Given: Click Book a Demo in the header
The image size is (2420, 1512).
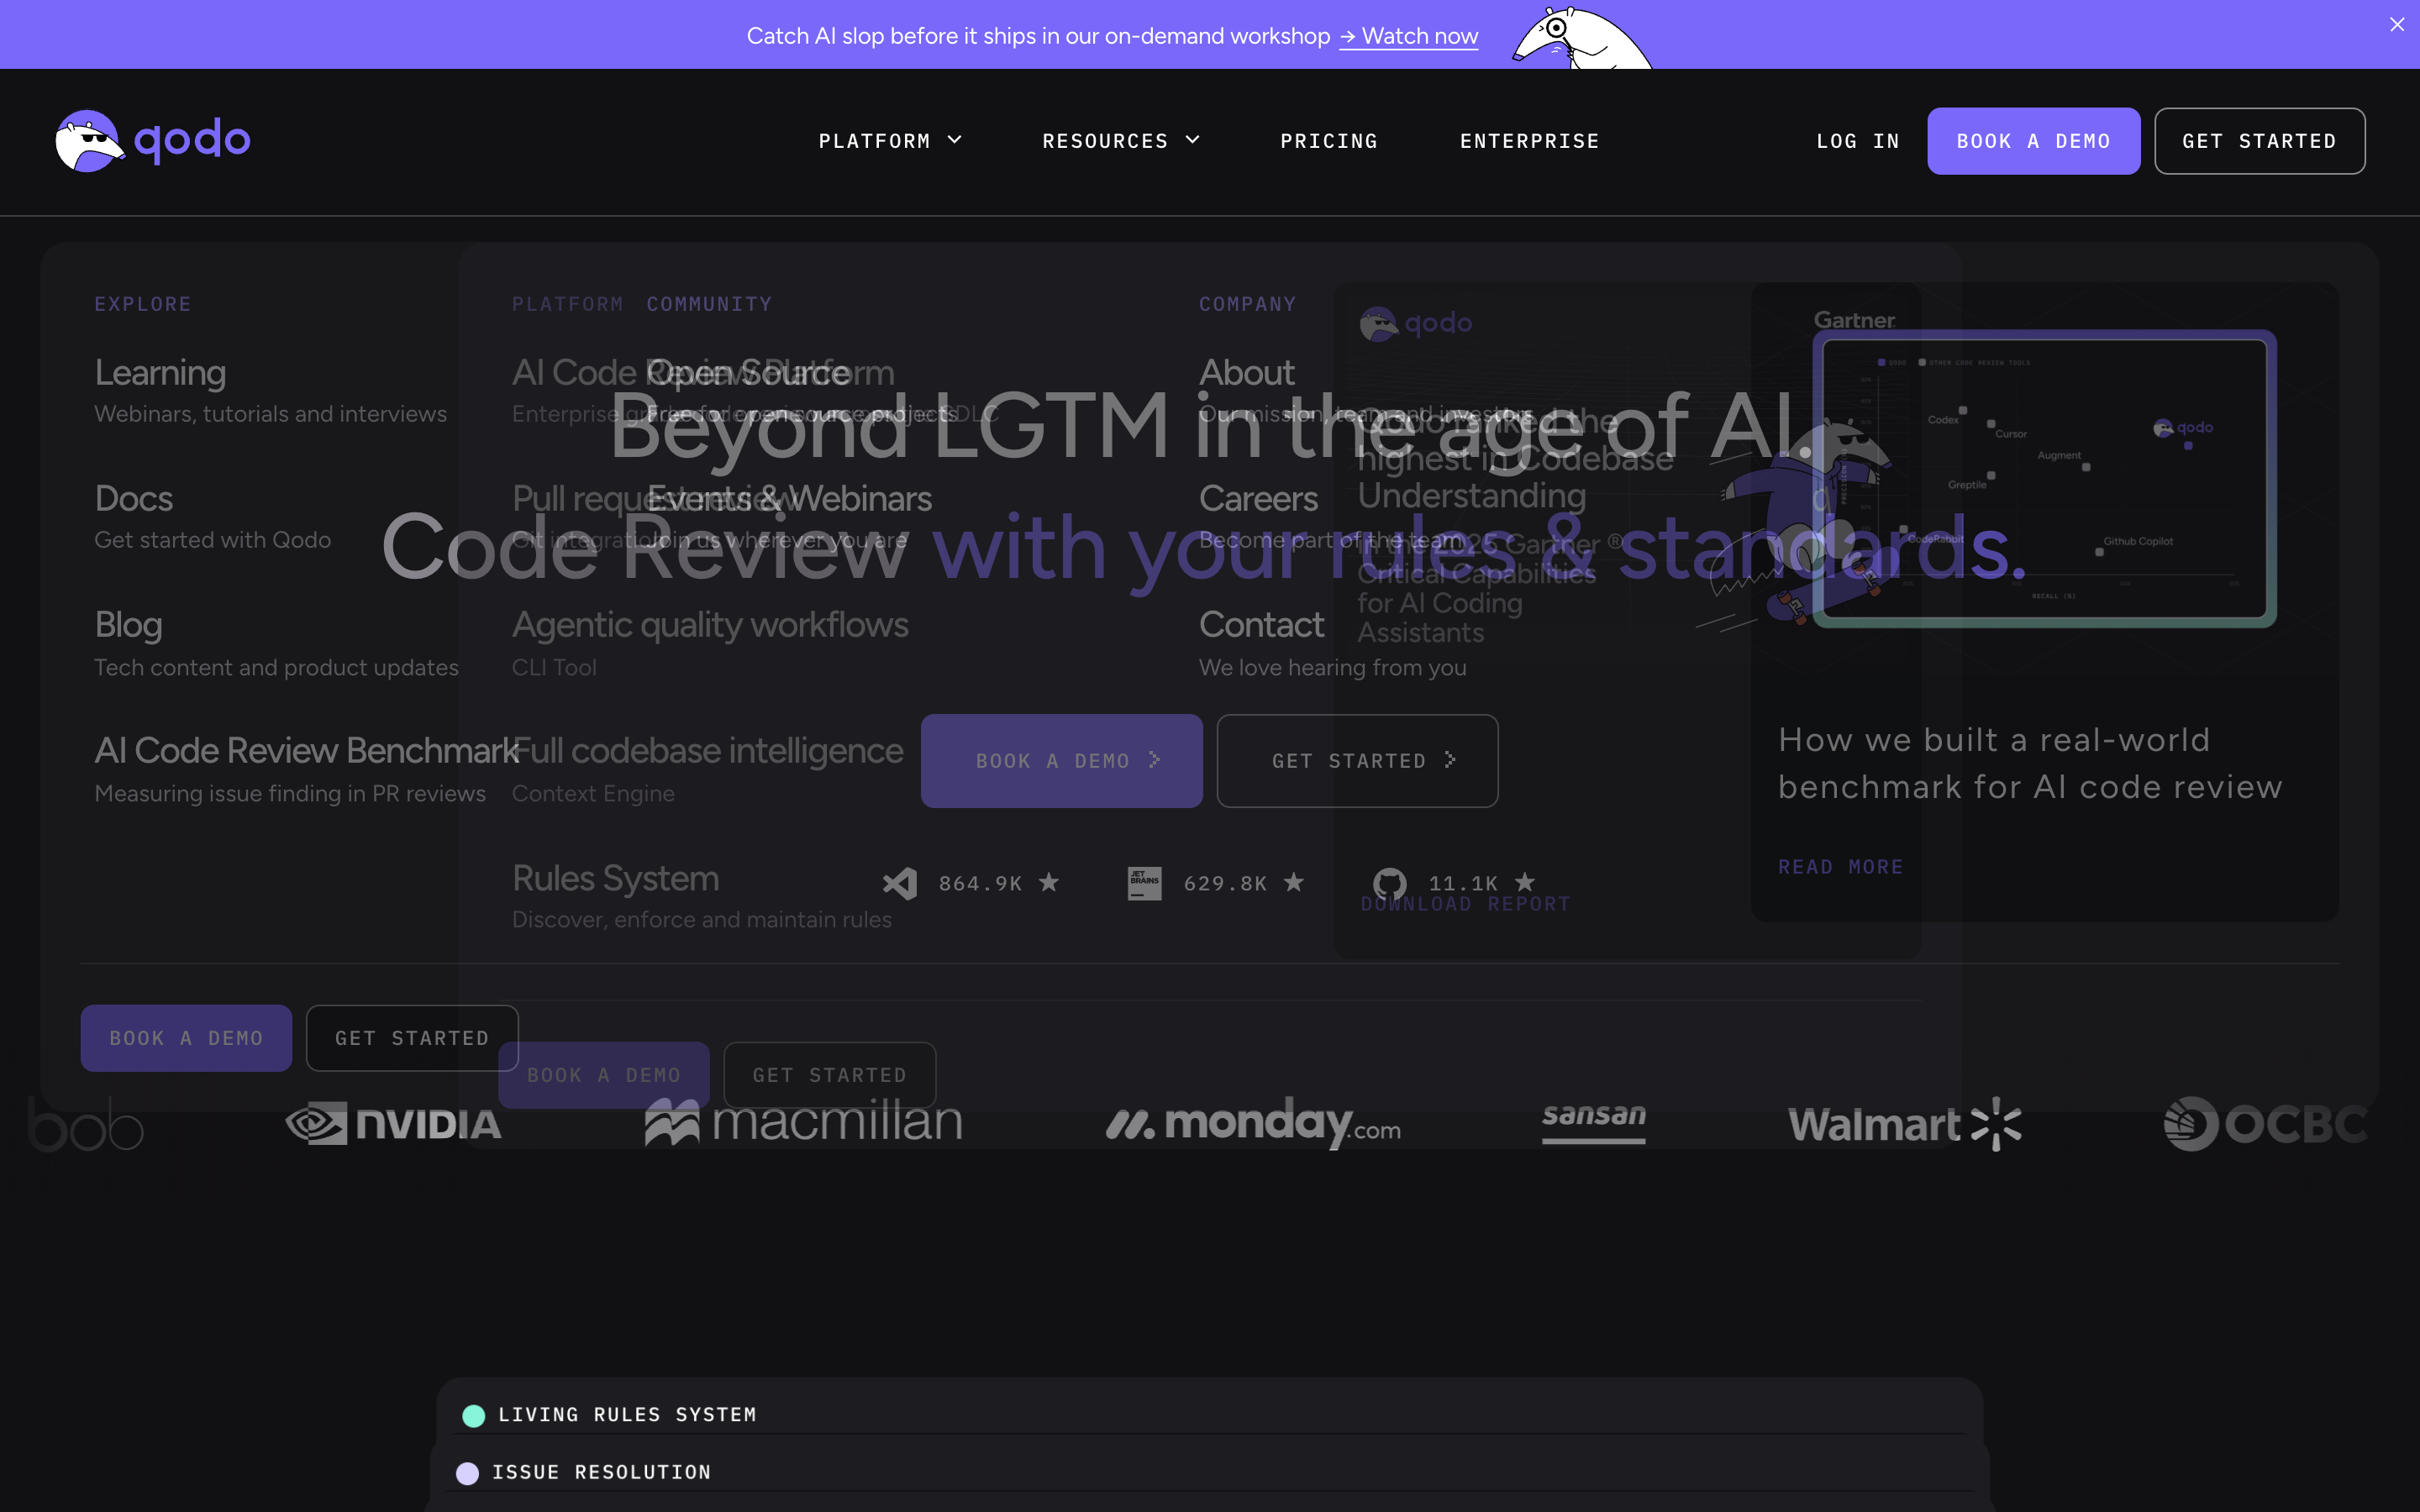Looking at the screenshot, I should click(2033, 141).
